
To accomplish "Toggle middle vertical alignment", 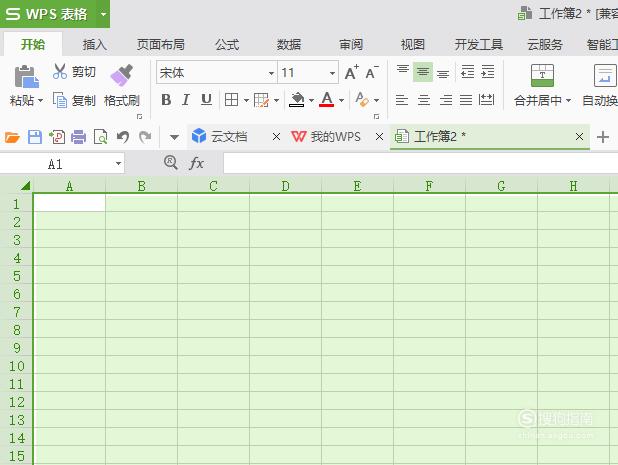I will pyautogui.click(x=423, y=72).
